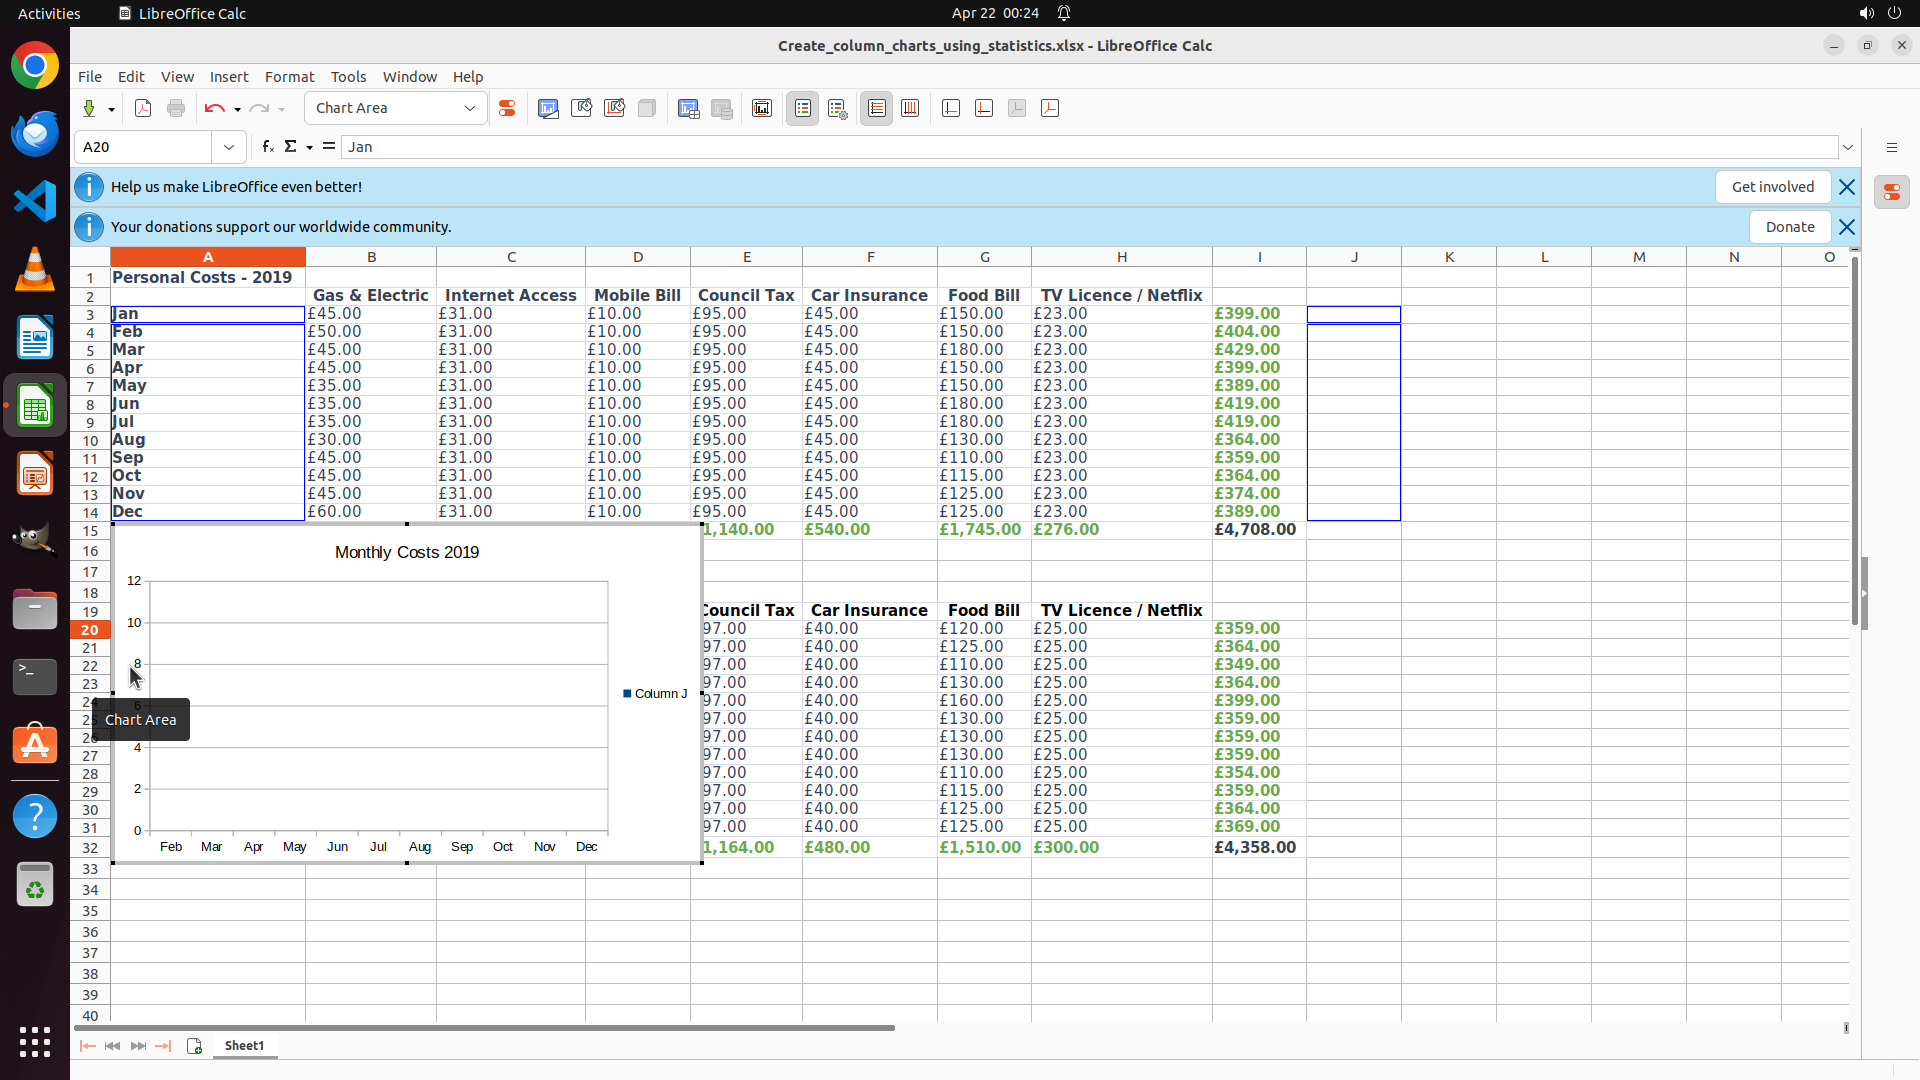Select the Sheet1 tab
Viewport: 1920px width, 1080px height.
point(244,1046)
